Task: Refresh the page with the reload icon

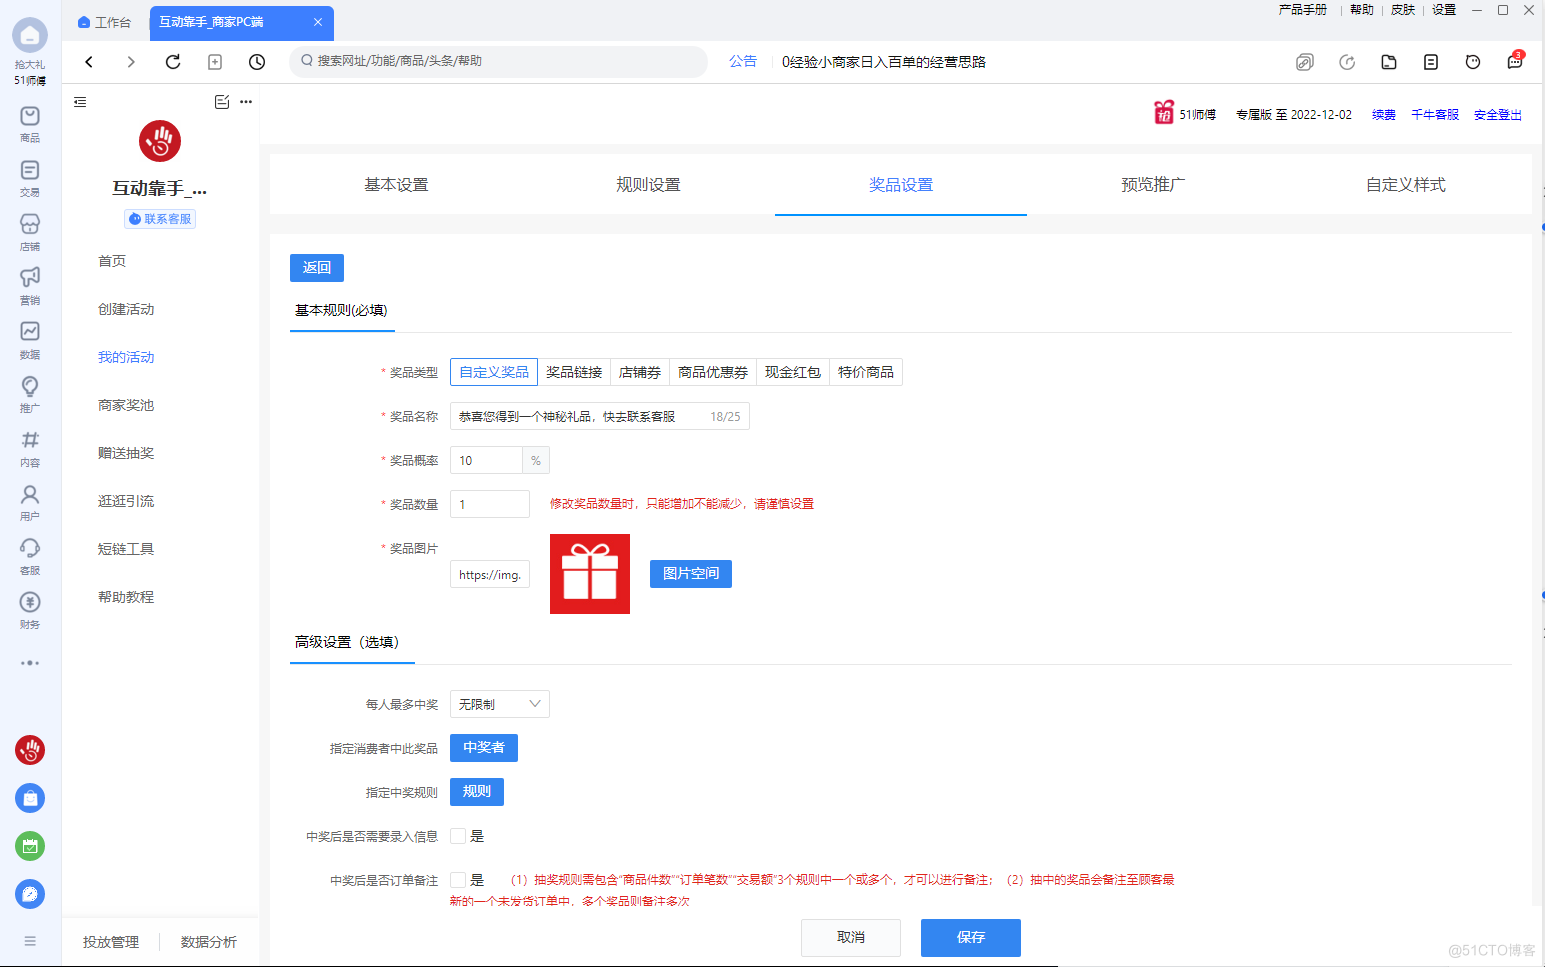Action: [172, 61]
